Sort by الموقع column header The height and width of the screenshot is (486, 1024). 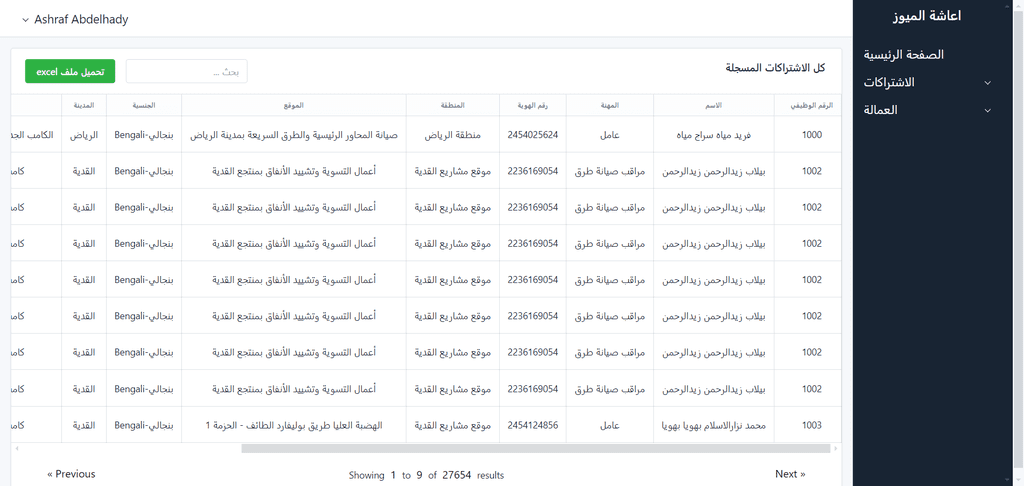(x=294, y=105)
